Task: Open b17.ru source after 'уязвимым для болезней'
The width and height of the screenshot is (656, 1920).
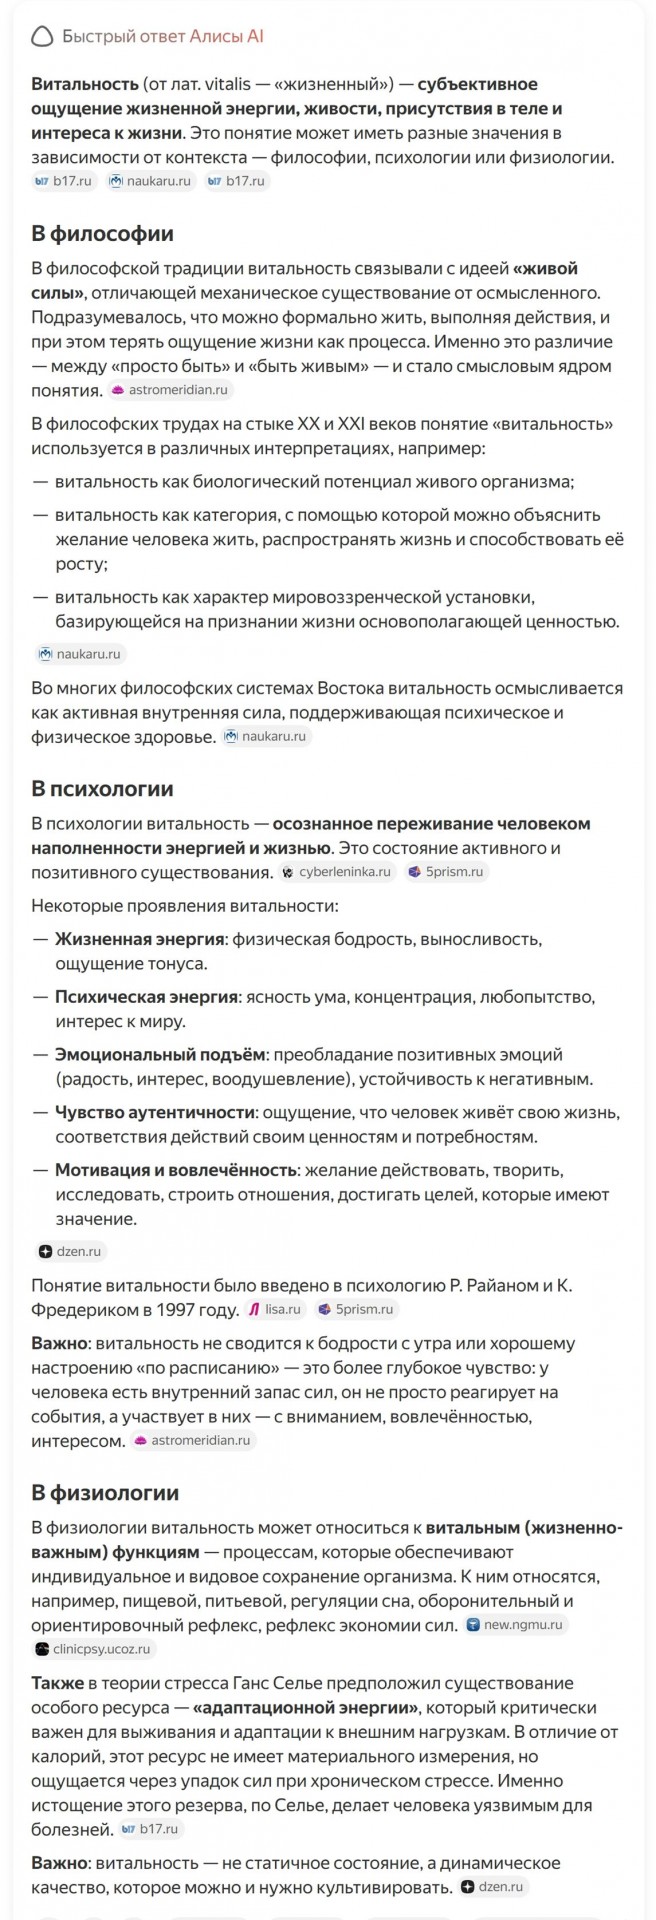Action: [150, 1829]
